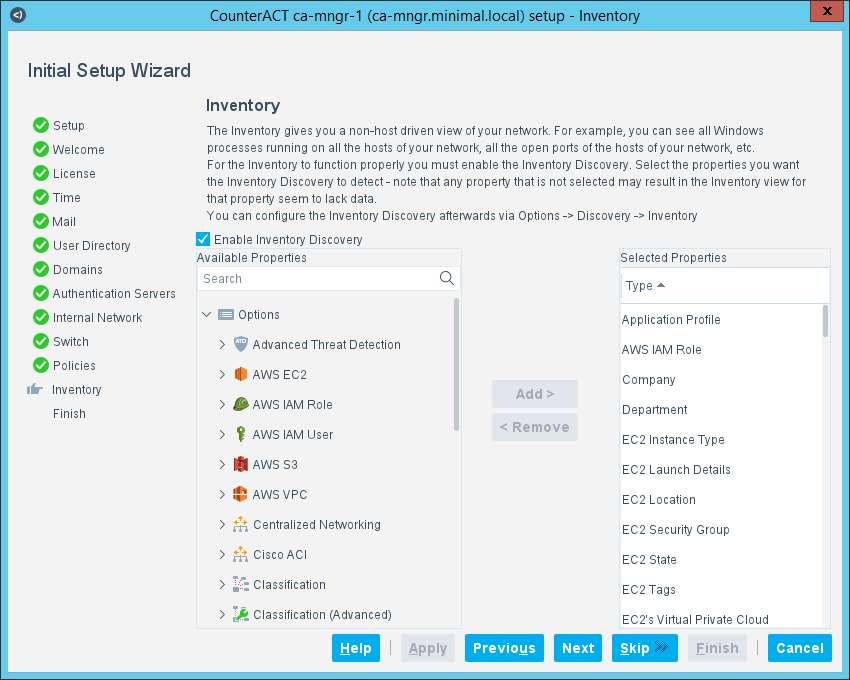
Task: Click the Add > button
Action: point(535,394)
